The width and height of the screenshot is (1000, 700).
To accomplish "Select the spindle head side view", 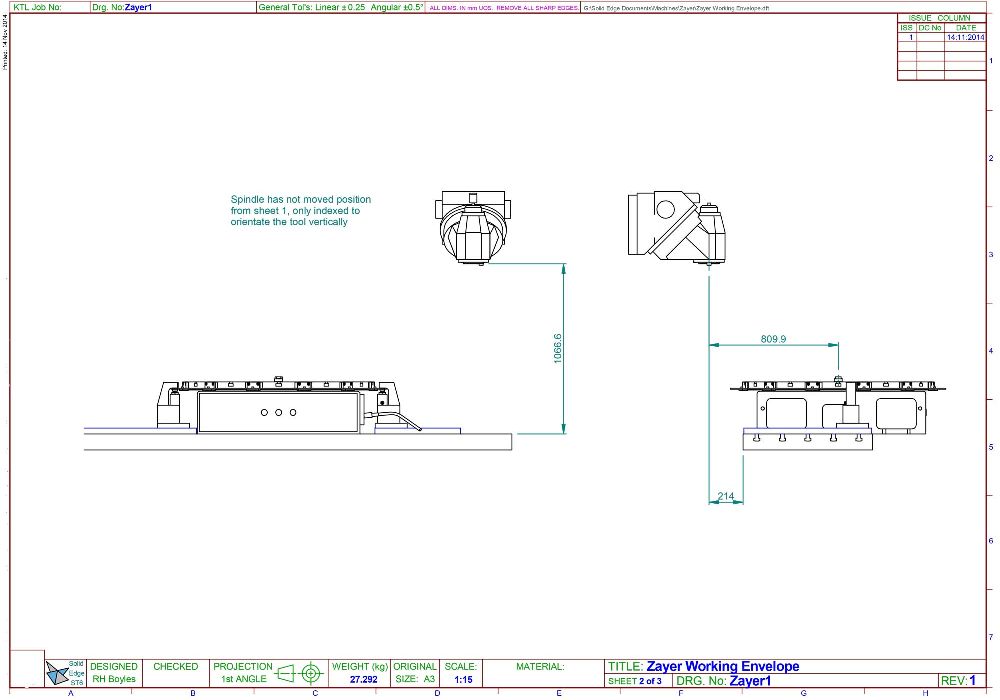I will 677,227.
